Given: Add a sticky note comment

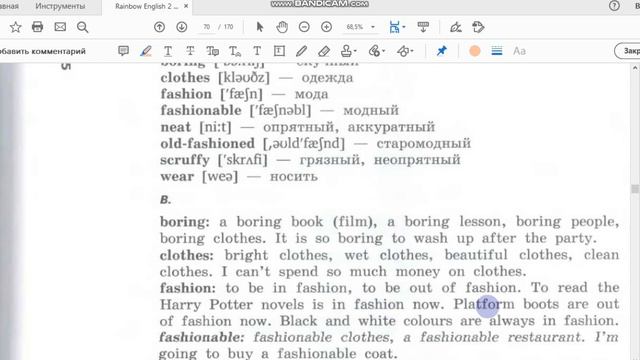Looking at the screenshot, I should 123,51.
